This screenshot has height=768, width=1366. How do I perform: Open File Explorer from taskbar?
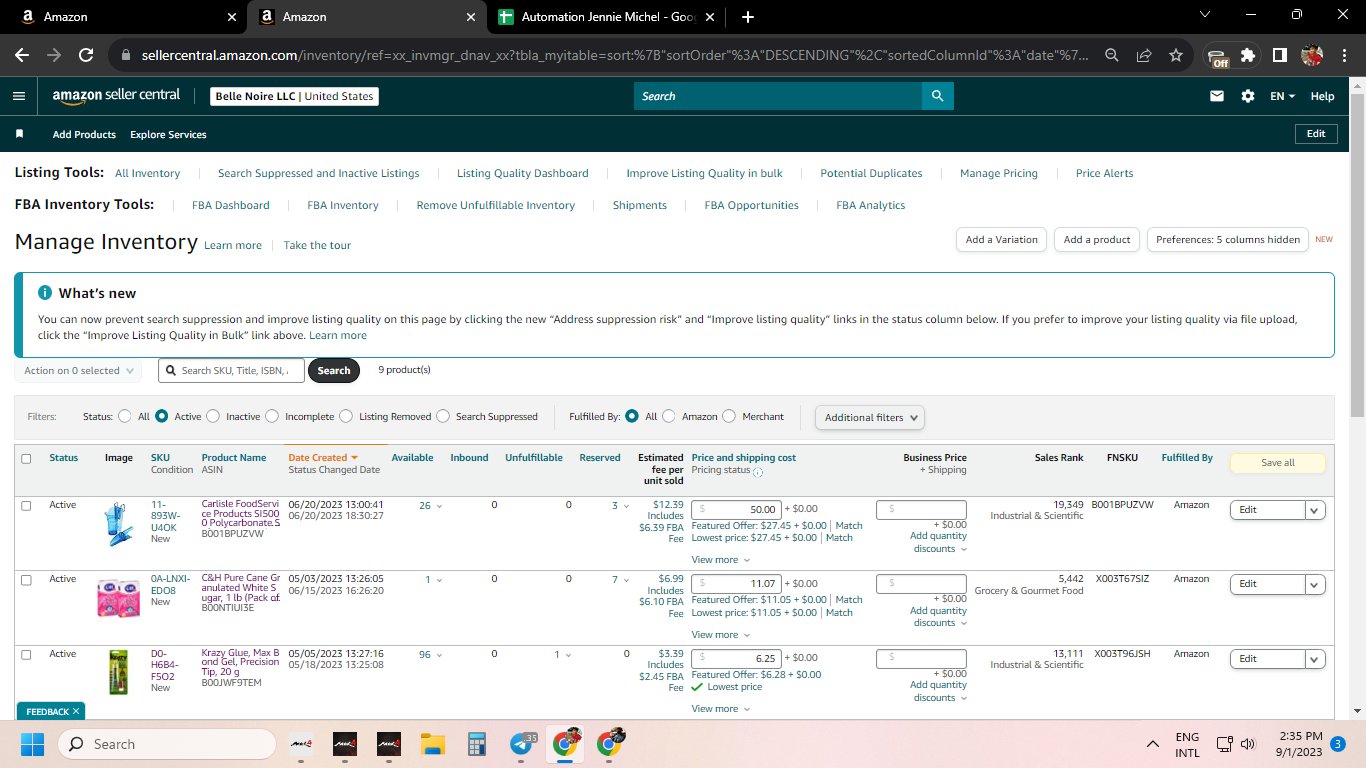tap(432, 744)
